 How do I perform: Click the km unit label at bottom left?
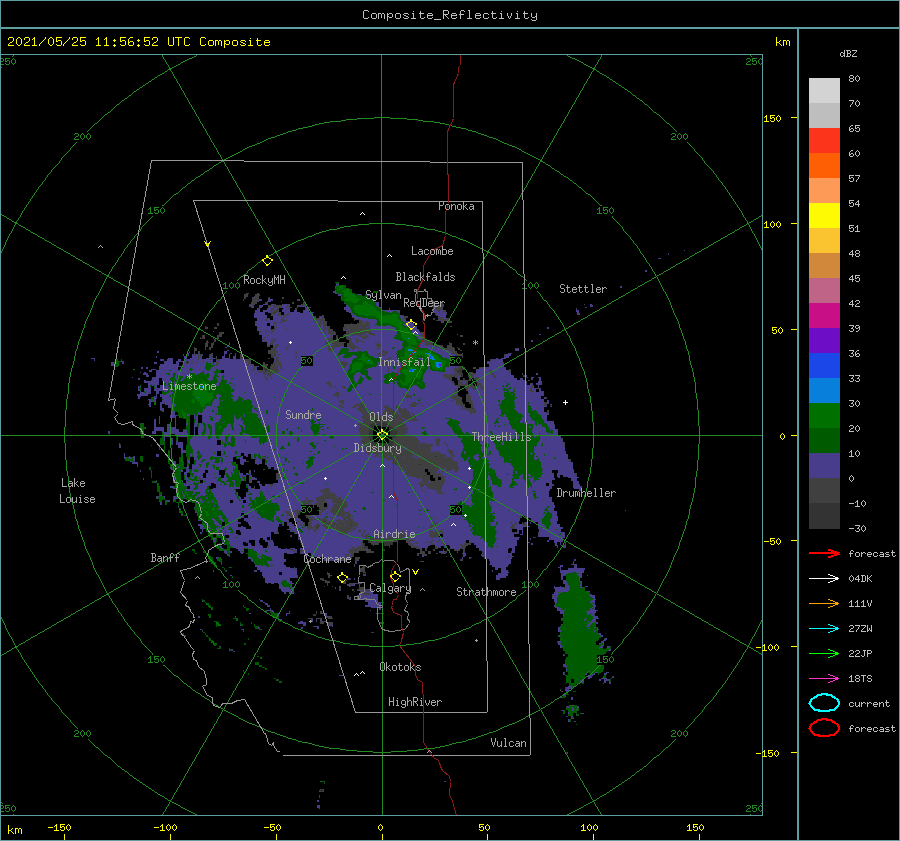(14, 830)
